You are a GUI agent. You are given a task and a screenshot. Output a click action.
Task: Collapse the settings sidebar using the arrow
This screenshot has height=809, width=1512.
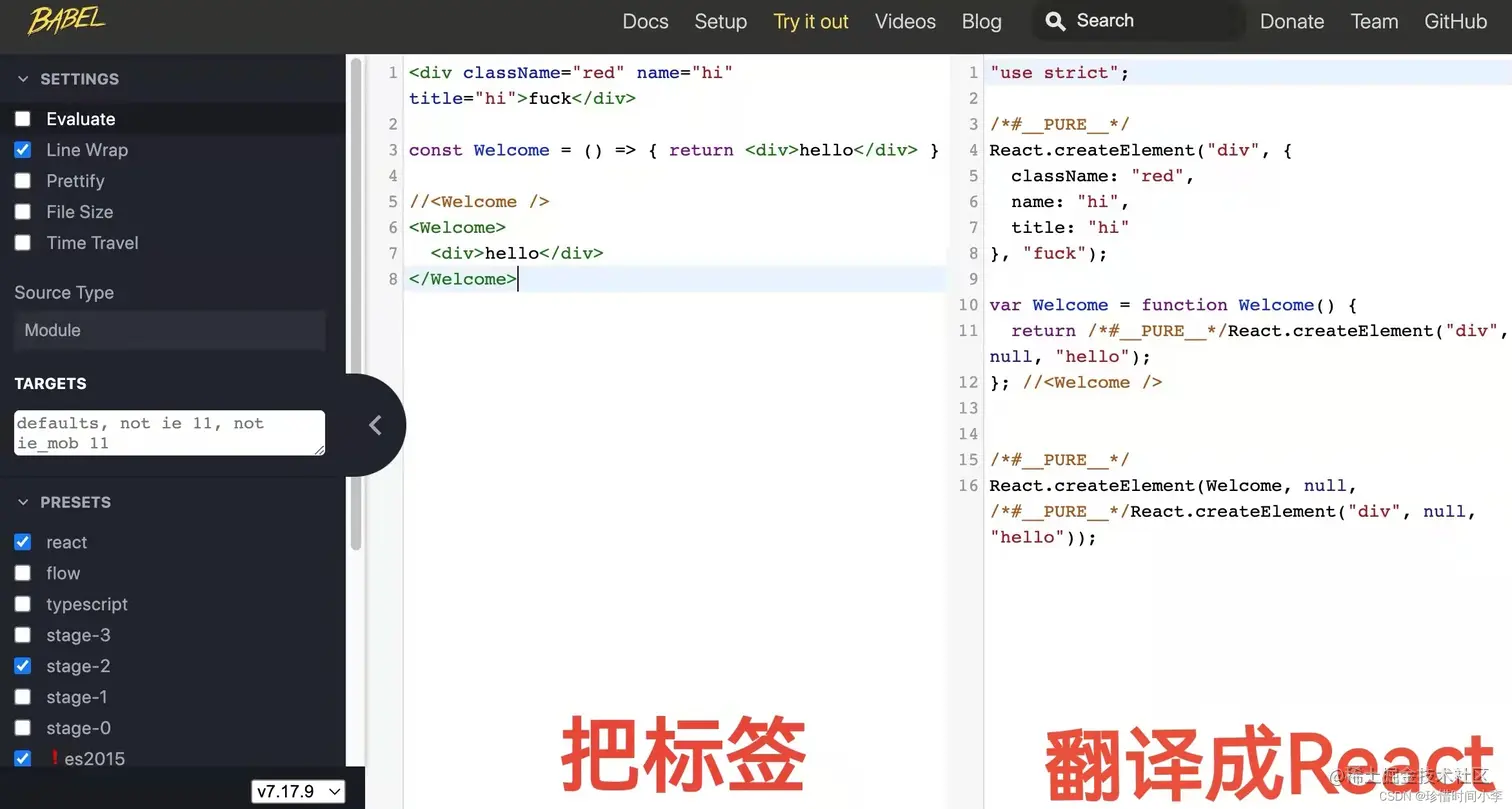click(x=375, y=424)
